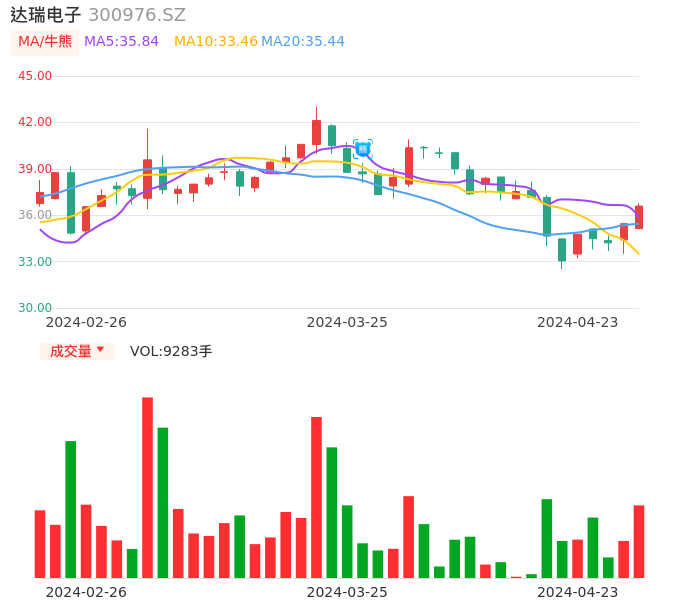The image size is (686, 606).
Task: Select the MA10:33.46 legend label
Action: pyautogui.click(x=216, y=42)
